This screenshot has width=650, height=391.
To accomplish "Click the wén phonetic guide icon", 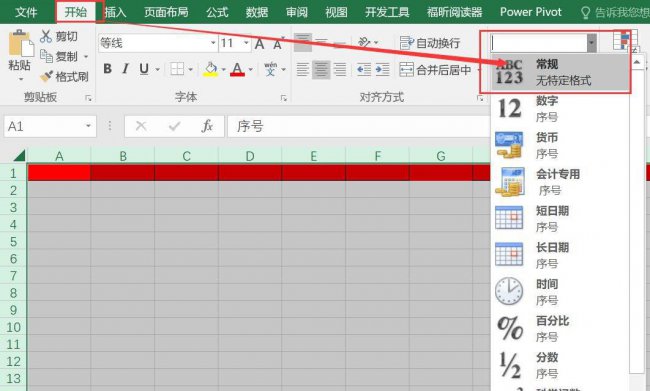I will 270,69.
